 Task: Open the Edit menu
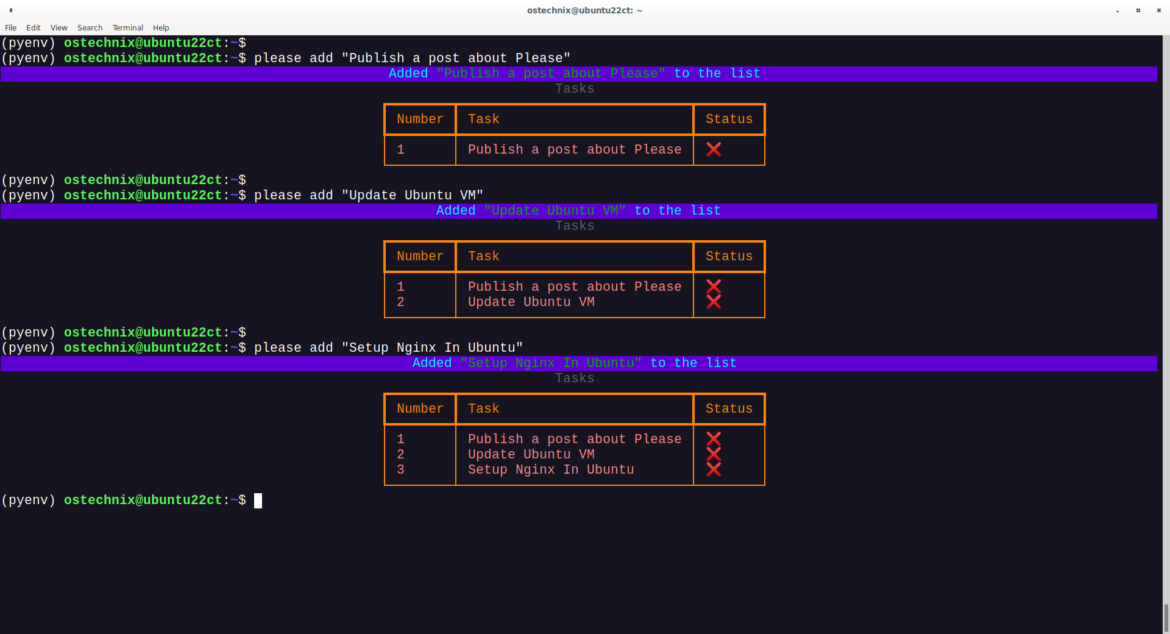pyautogui.click(x=33, y=27)
